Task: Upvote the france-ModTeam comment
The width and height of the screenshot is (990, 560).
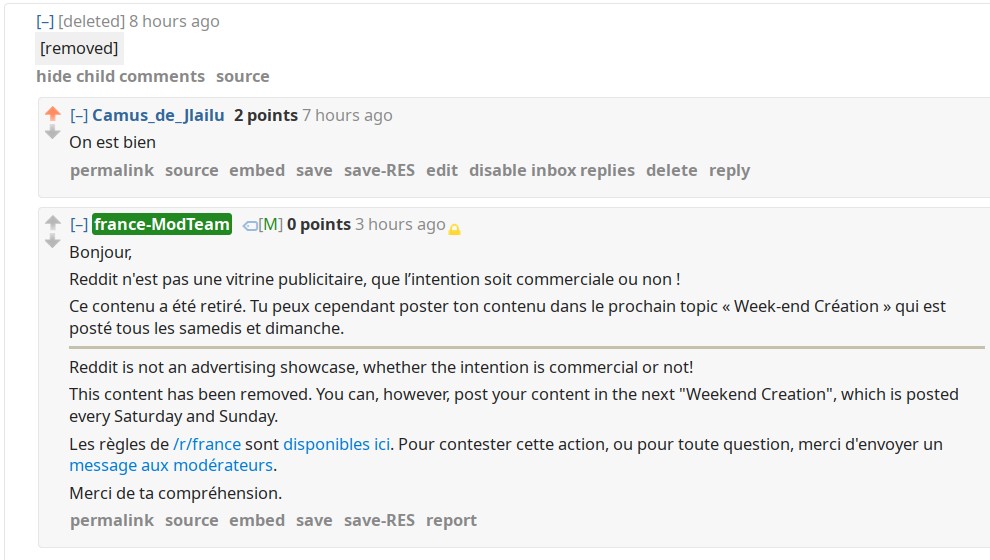Action: tap(52, 223)
